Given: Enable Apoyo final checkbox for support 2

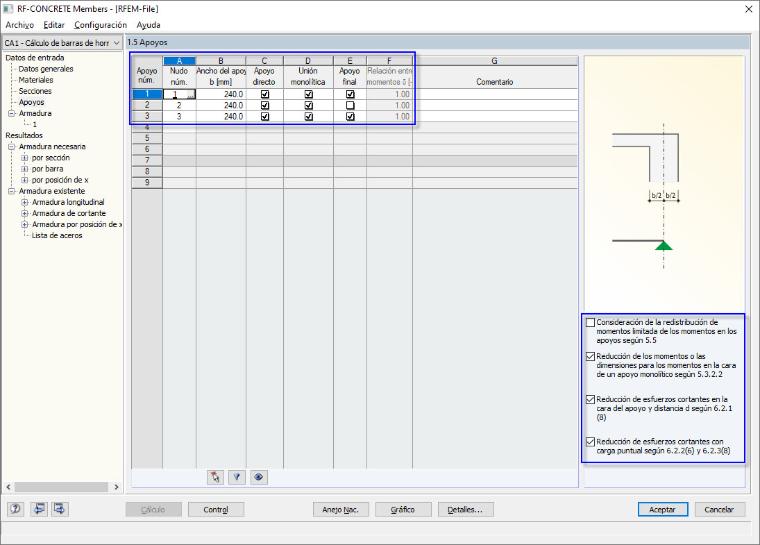Looking at the screenshot, I should [350, 105].
